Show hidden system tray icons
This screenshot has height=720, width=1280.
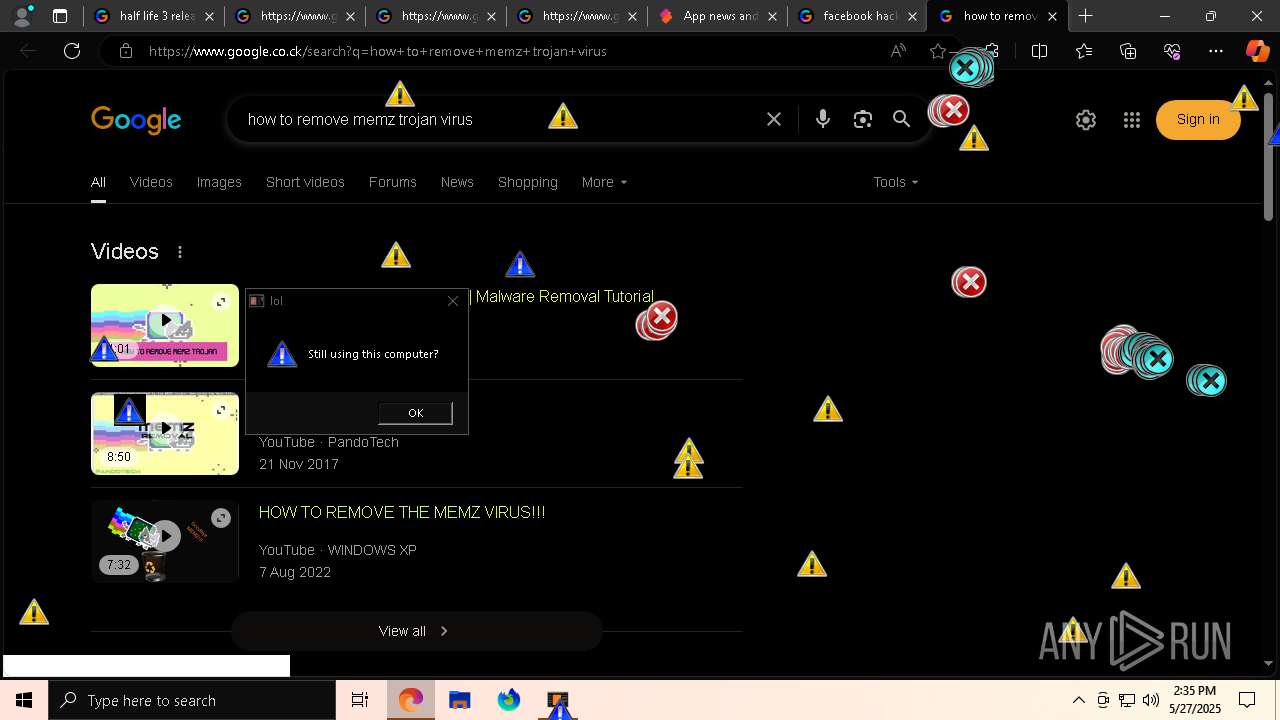tap(1078, 700)
